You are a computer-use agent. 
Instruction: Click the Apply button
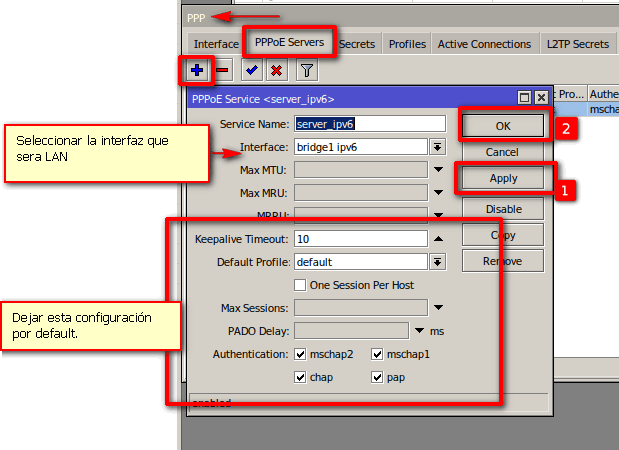(503, 178)
